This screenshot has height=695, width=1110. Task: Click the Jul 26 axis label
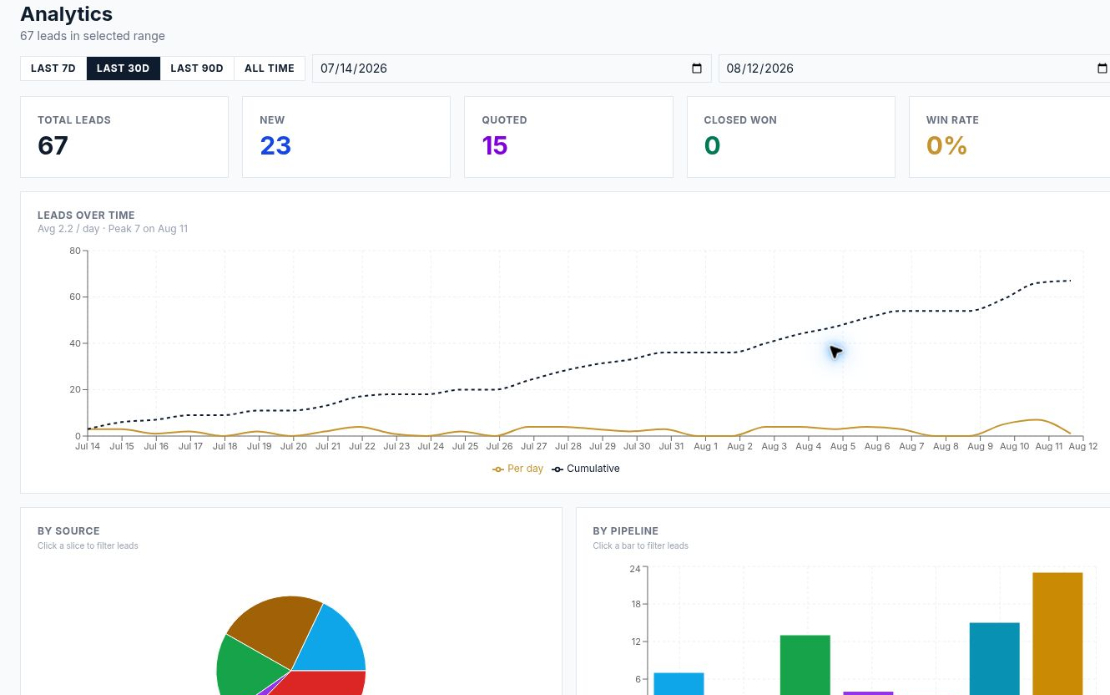(x=500, y=447)
